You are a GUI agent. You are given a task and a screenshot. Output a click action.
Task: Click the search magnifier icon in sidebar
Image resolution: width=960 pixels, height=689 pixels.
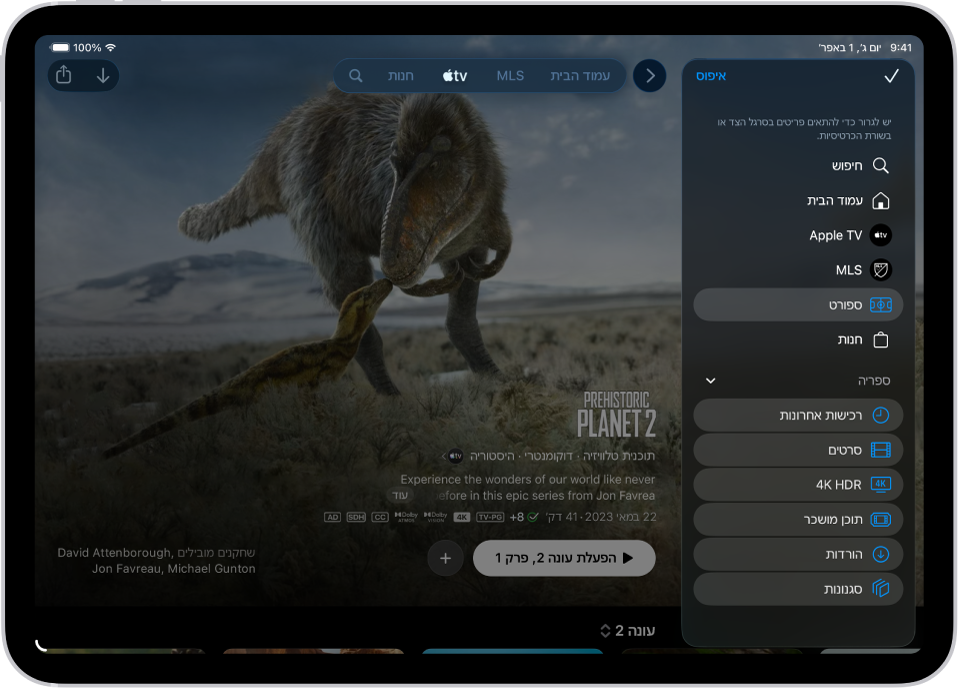(880, 165)
